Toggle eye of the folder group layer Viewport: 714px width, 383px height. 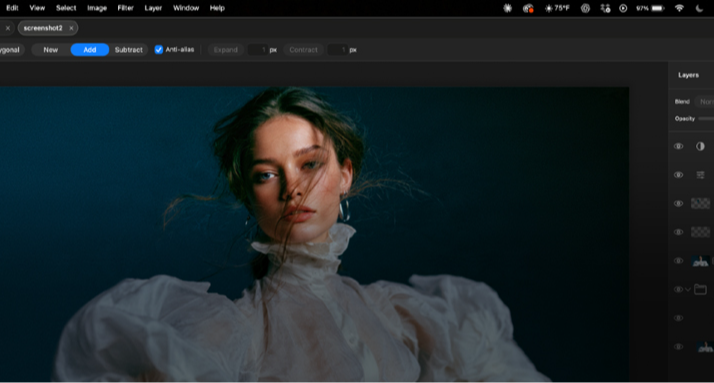click(678, 289)
